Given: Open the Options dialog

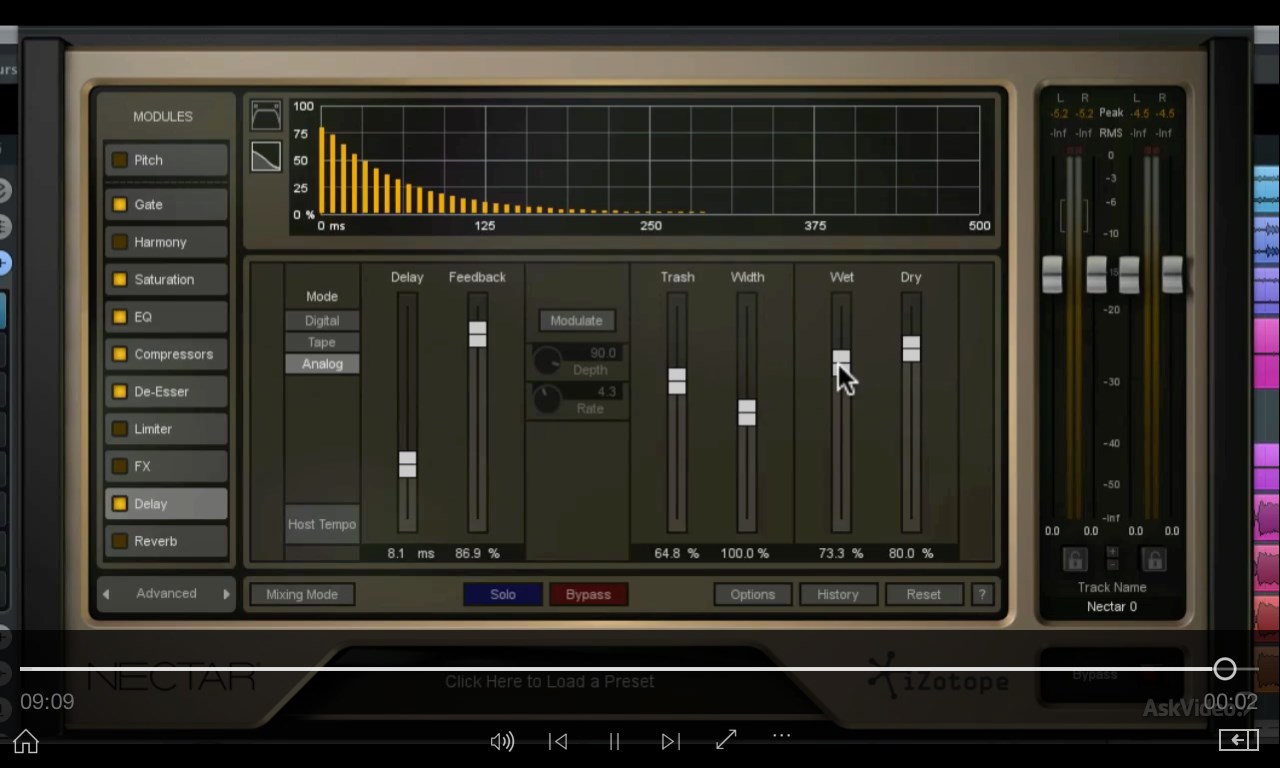Looking at the screenshot, I should (x=753, y=594).
